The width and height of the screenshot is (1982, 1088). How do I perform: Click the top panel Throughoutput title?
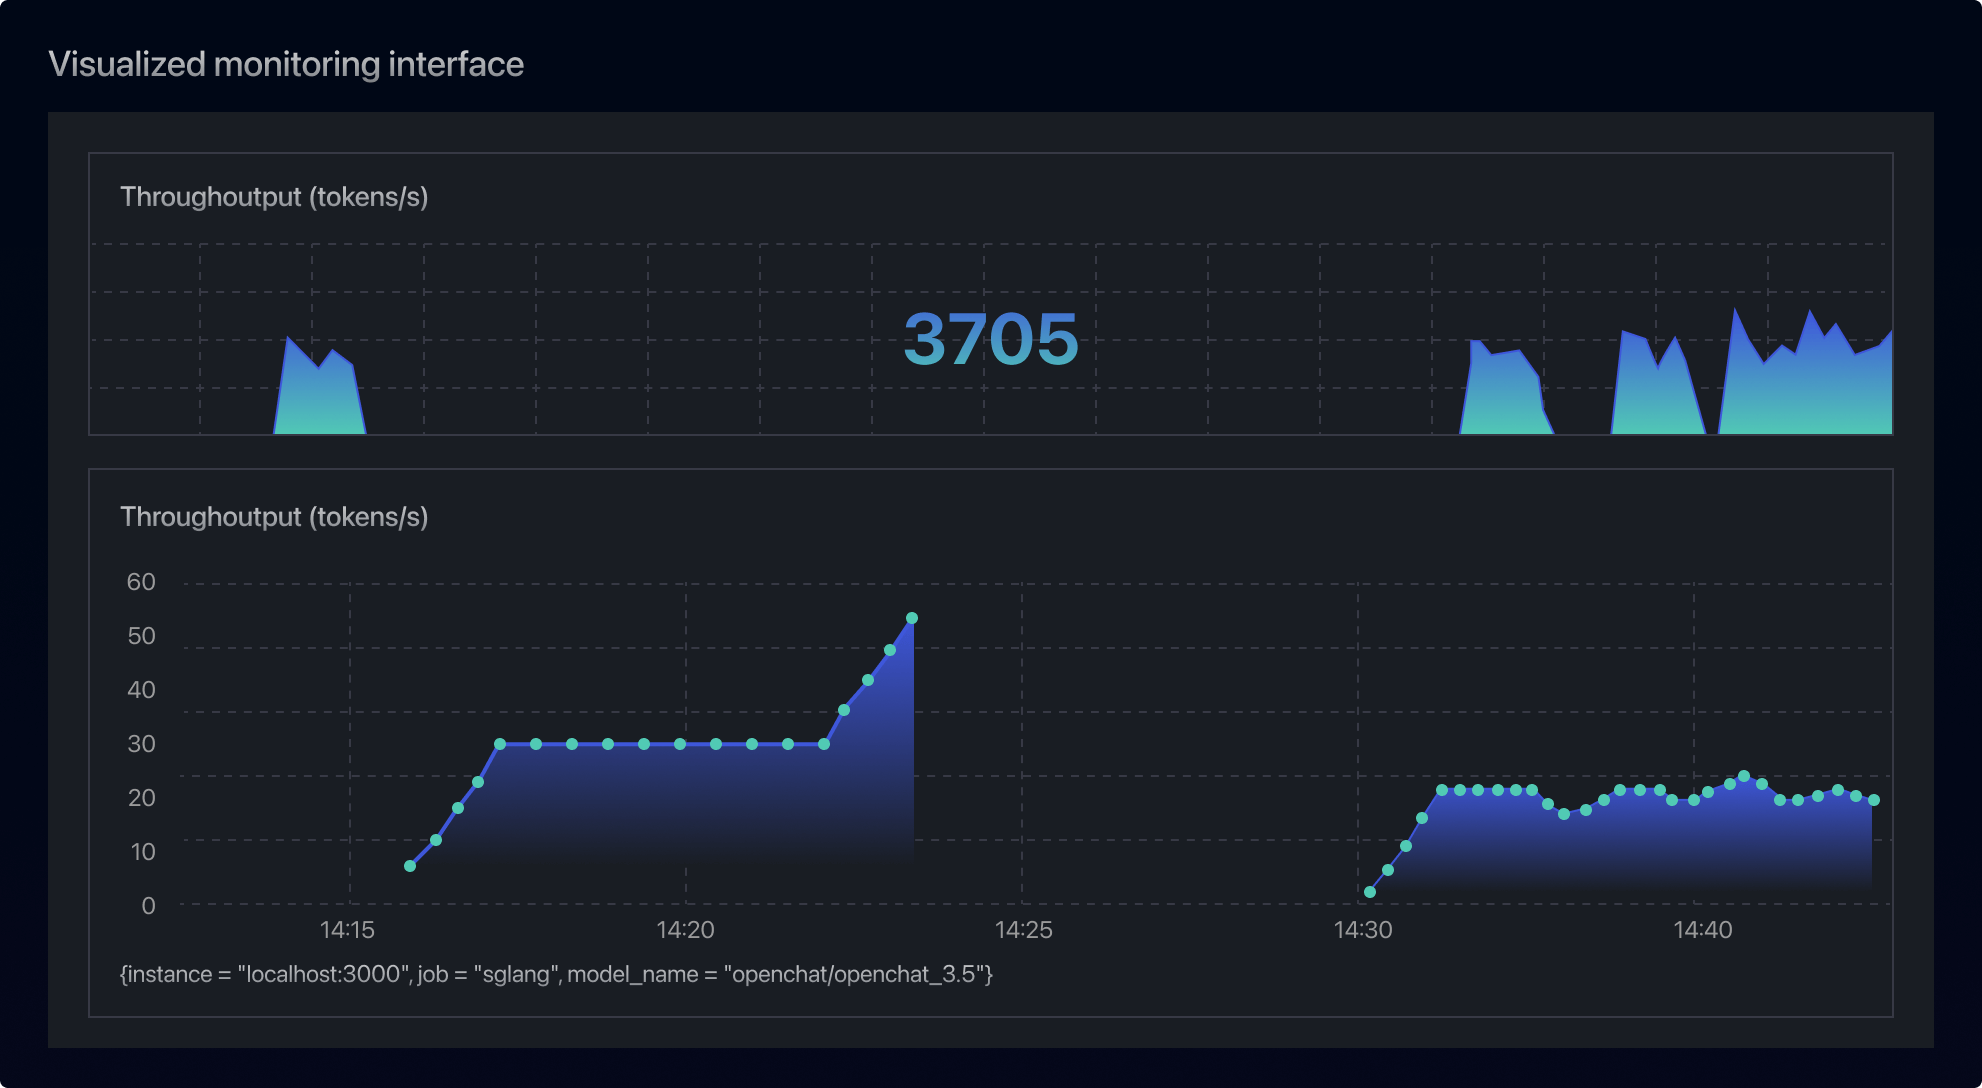click(x=274, y=197)
